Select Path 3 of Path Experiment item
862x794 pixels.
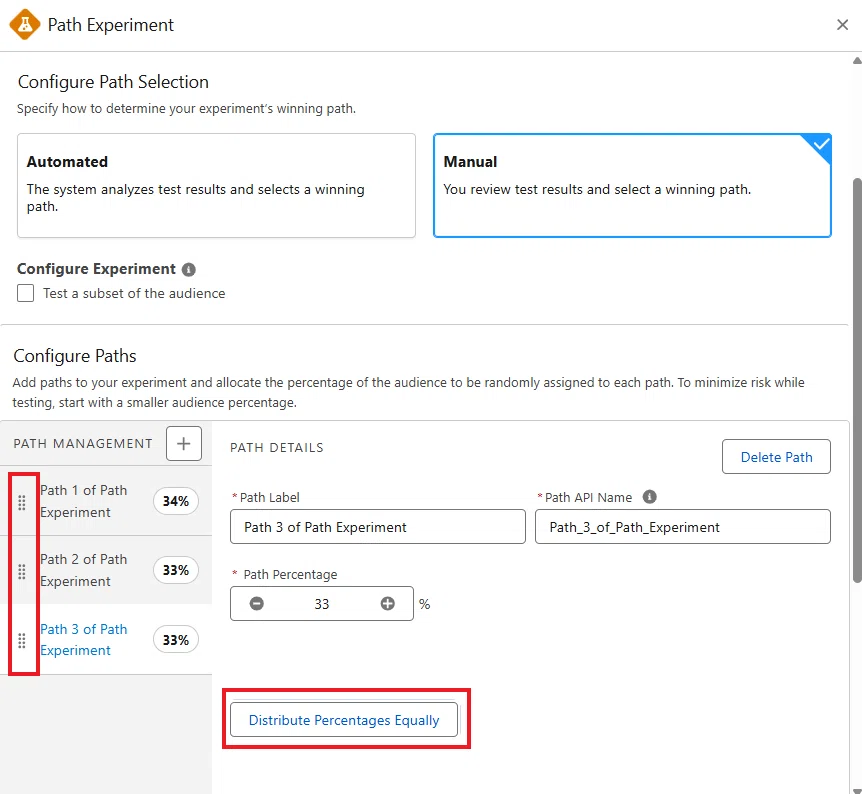(x=84, y=639)
